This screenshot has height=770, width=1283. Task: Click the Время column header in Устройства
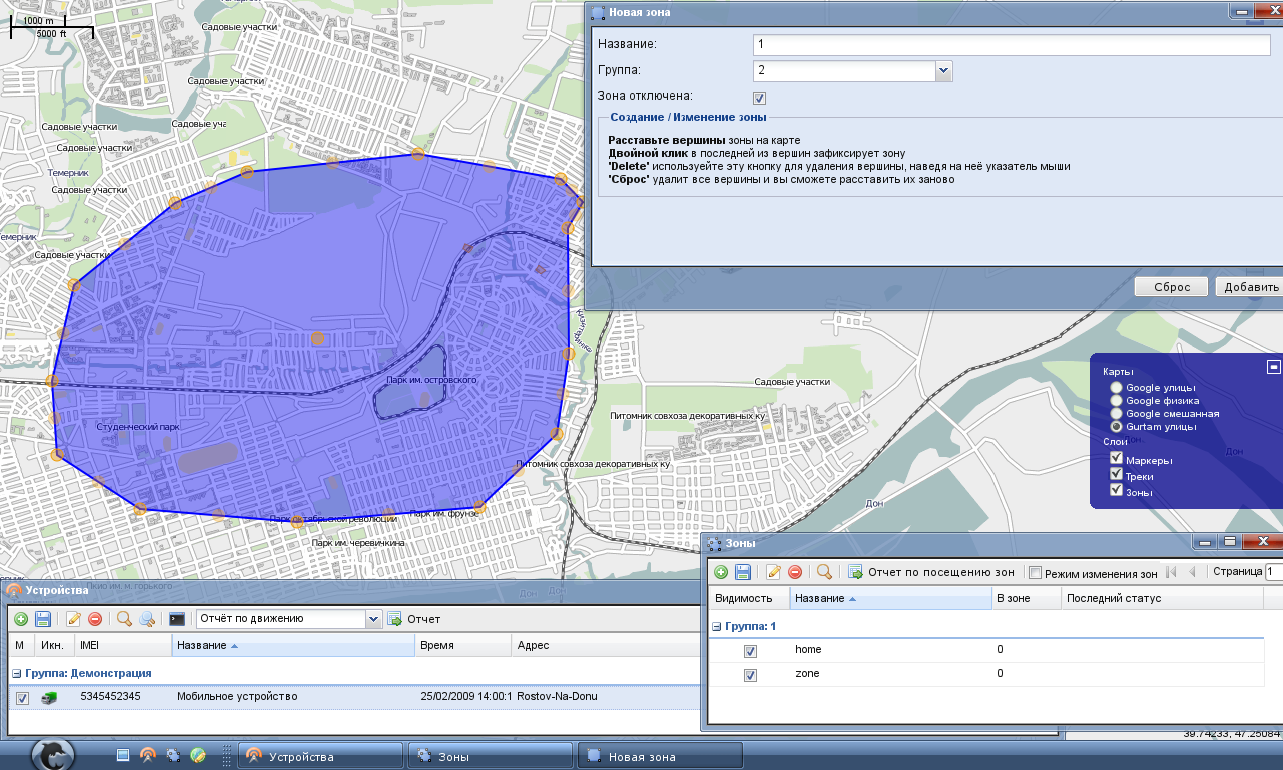pos(462,645)
